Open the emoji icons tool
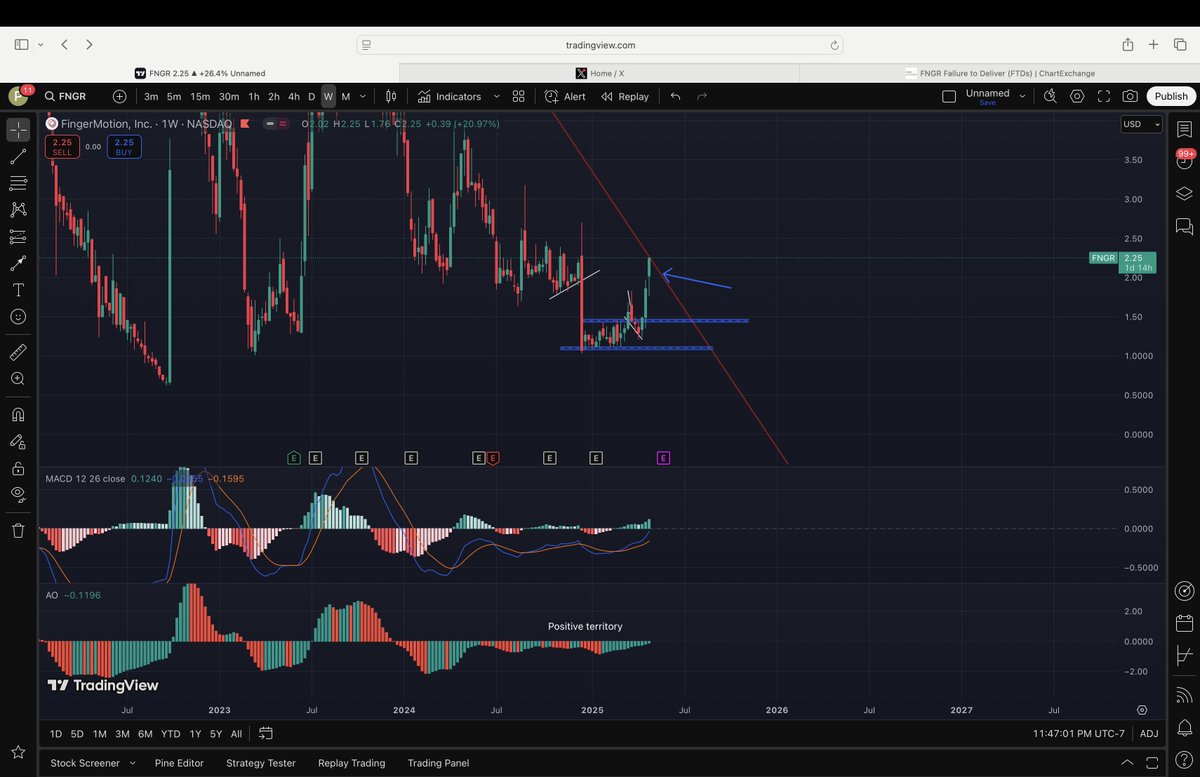The height and width of the screenshot is (777, 1200). [x=18, y=316]
